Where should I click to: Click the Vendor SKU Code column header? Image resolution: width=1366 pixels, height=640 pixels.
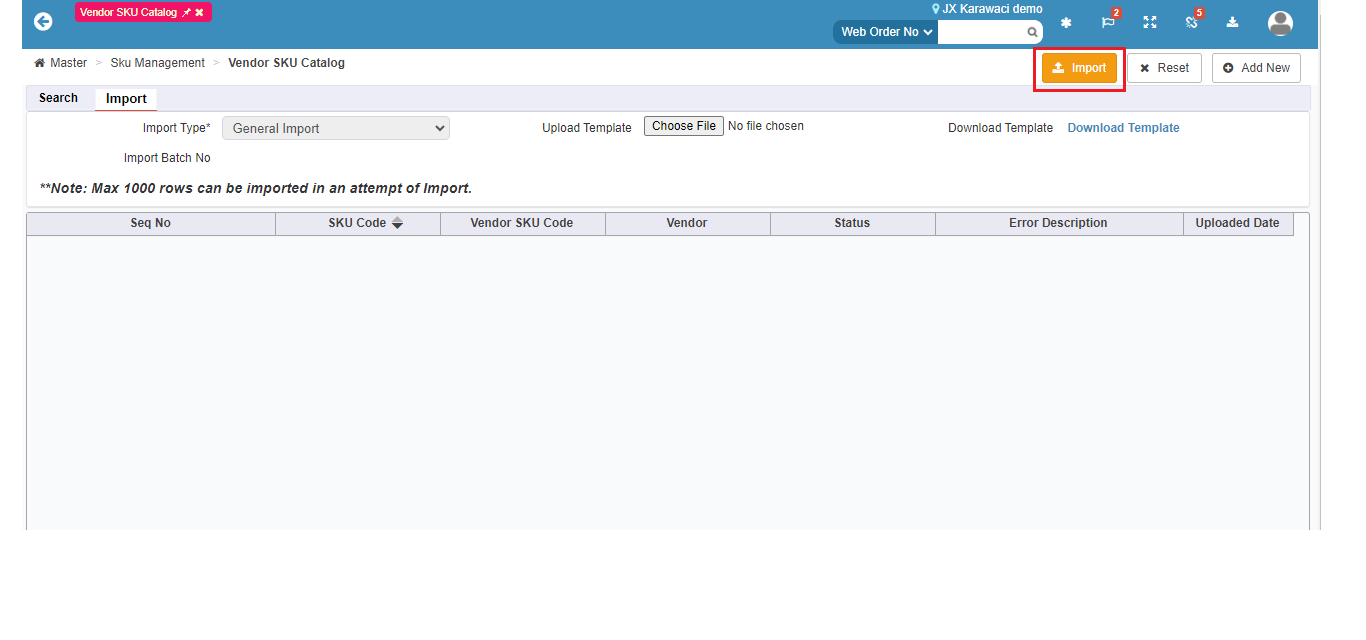(522, 223)
